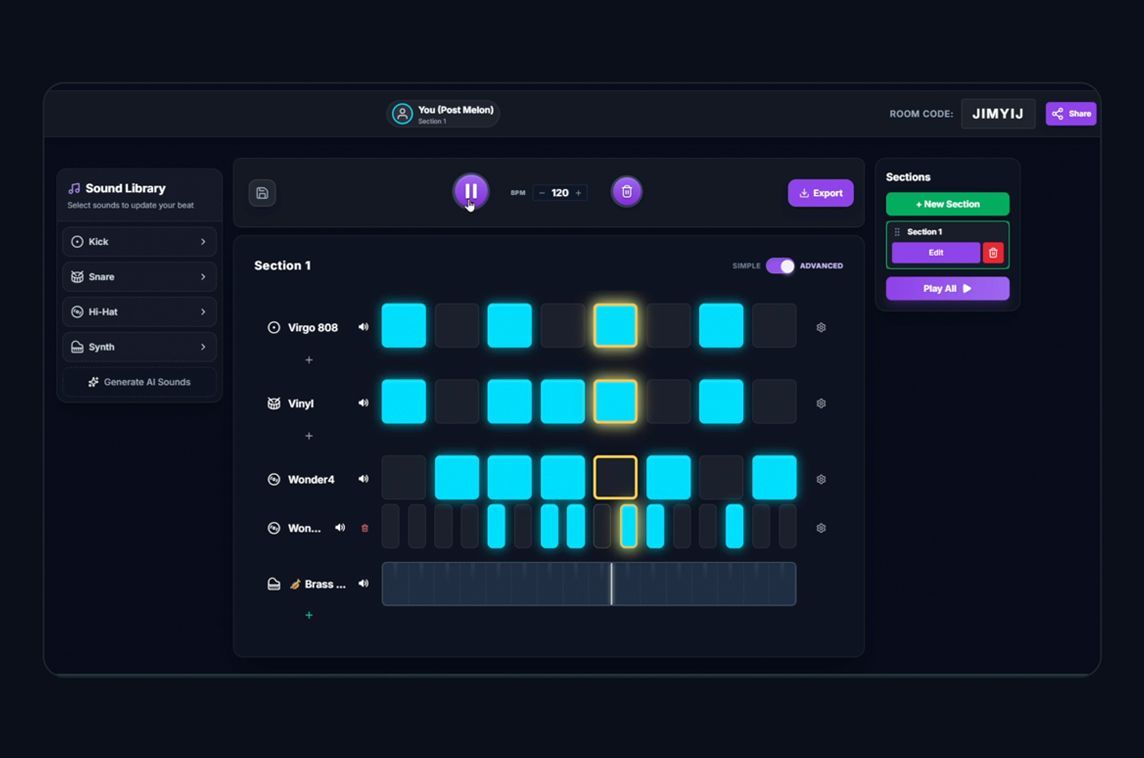Viewport: 1144px width, 758px height.
Task: Click the Sound Library music note icon
Action: point(74,188)
